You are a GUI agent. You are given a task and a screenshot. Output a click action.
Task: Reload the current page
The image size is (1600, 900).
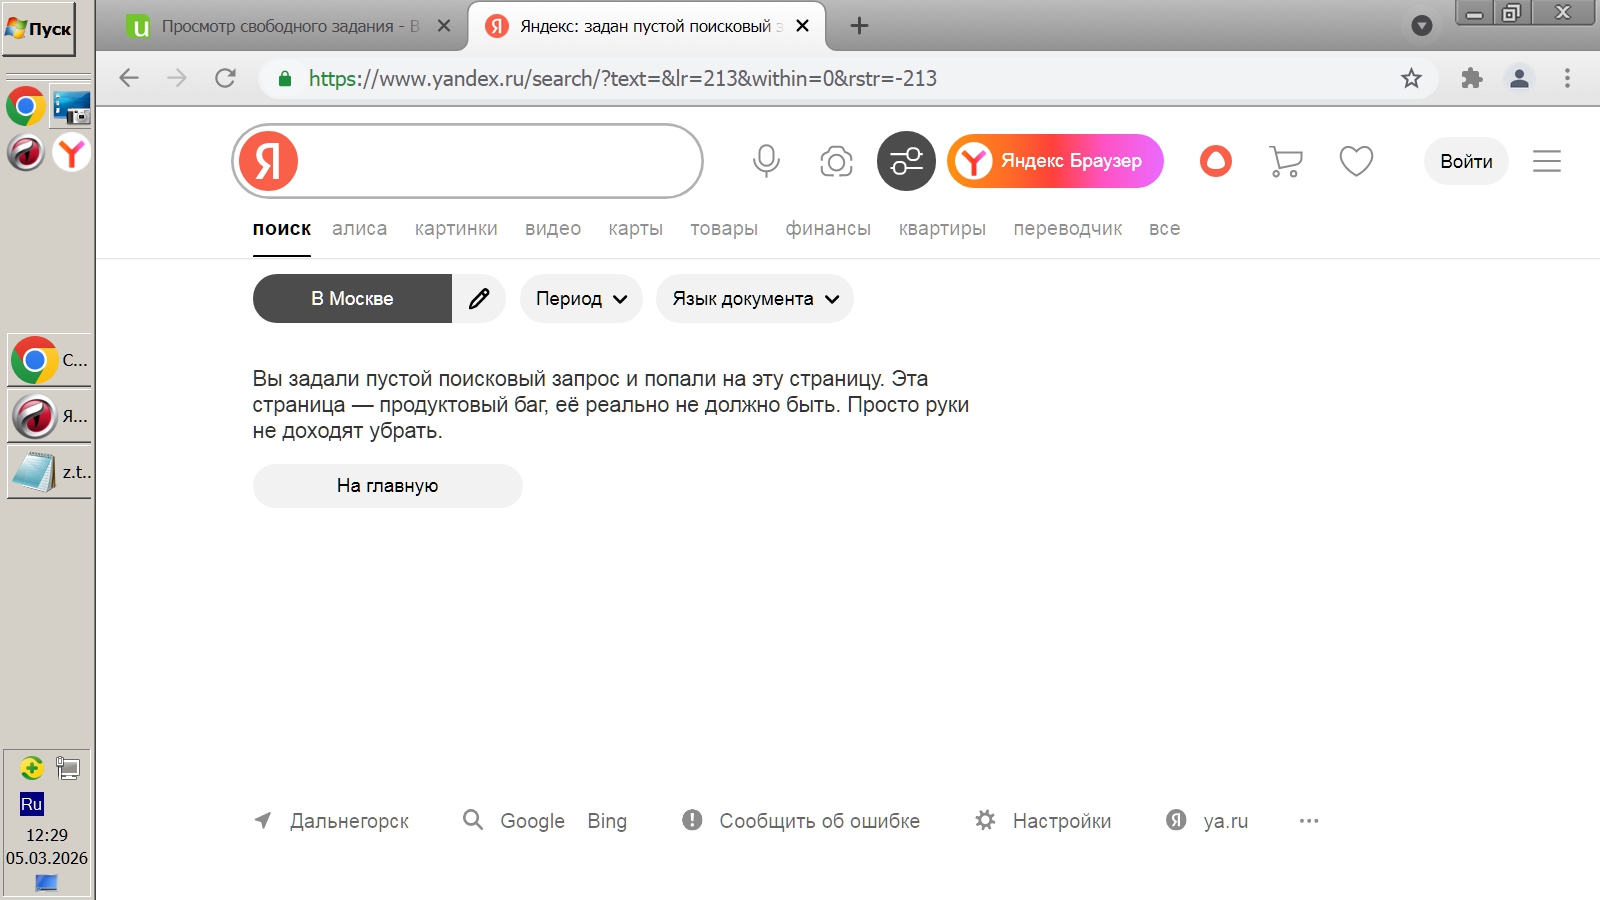[x=225, y=78]
